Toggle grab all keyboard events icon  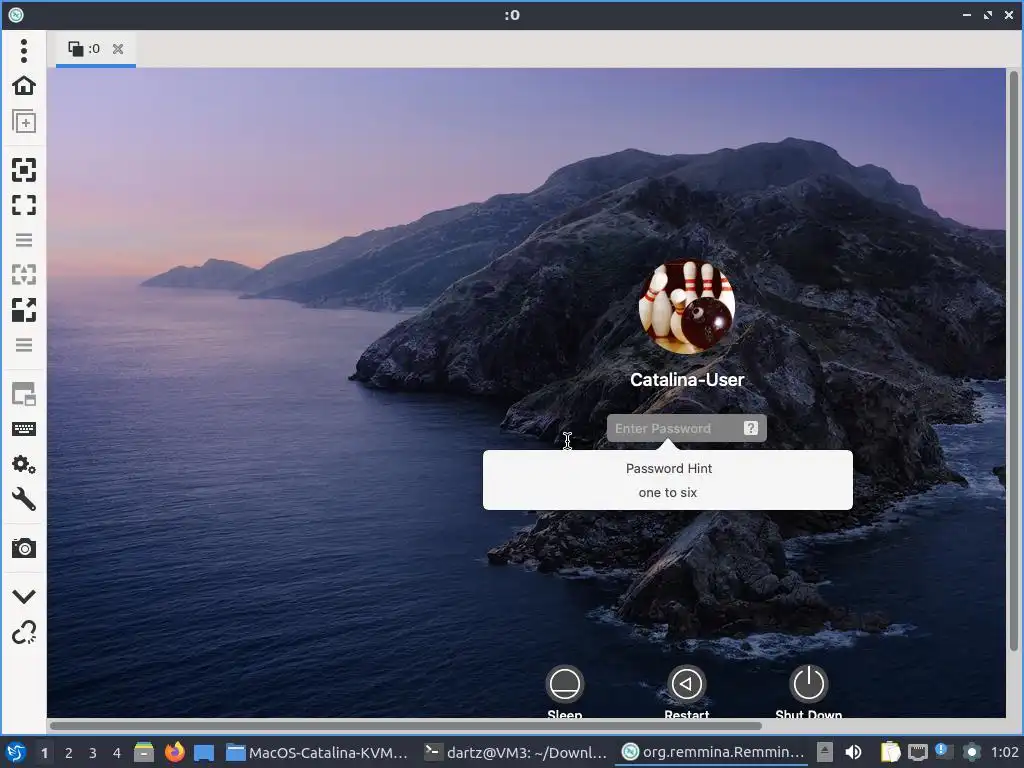[24, 429]
